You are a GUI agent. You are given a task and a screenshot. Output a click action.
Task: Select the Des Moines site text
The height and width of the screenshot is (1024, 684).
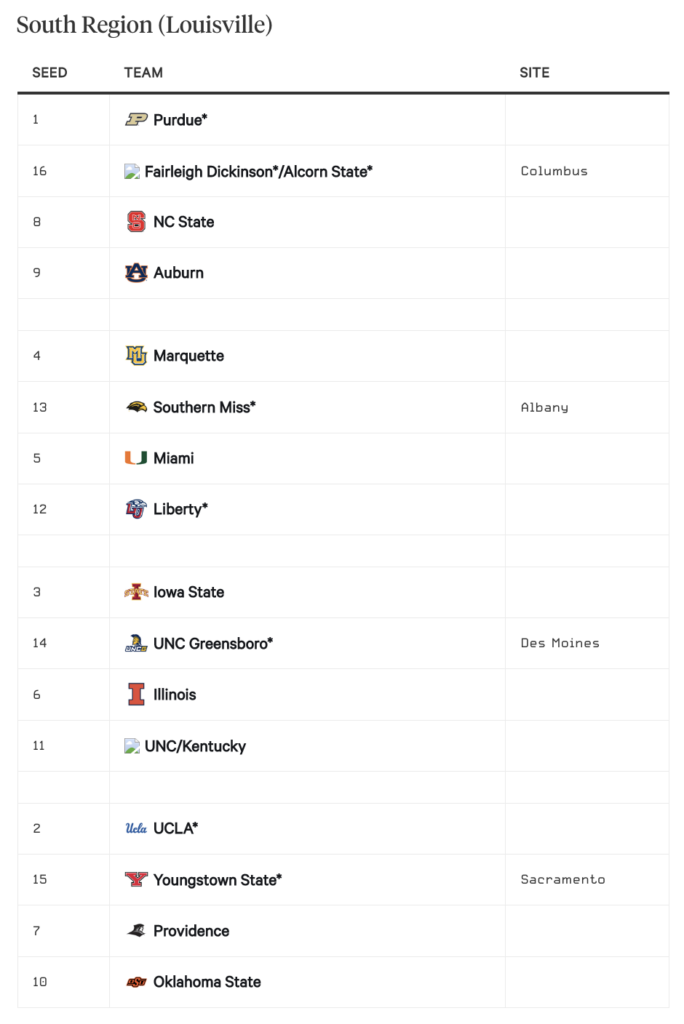[560, 643]
